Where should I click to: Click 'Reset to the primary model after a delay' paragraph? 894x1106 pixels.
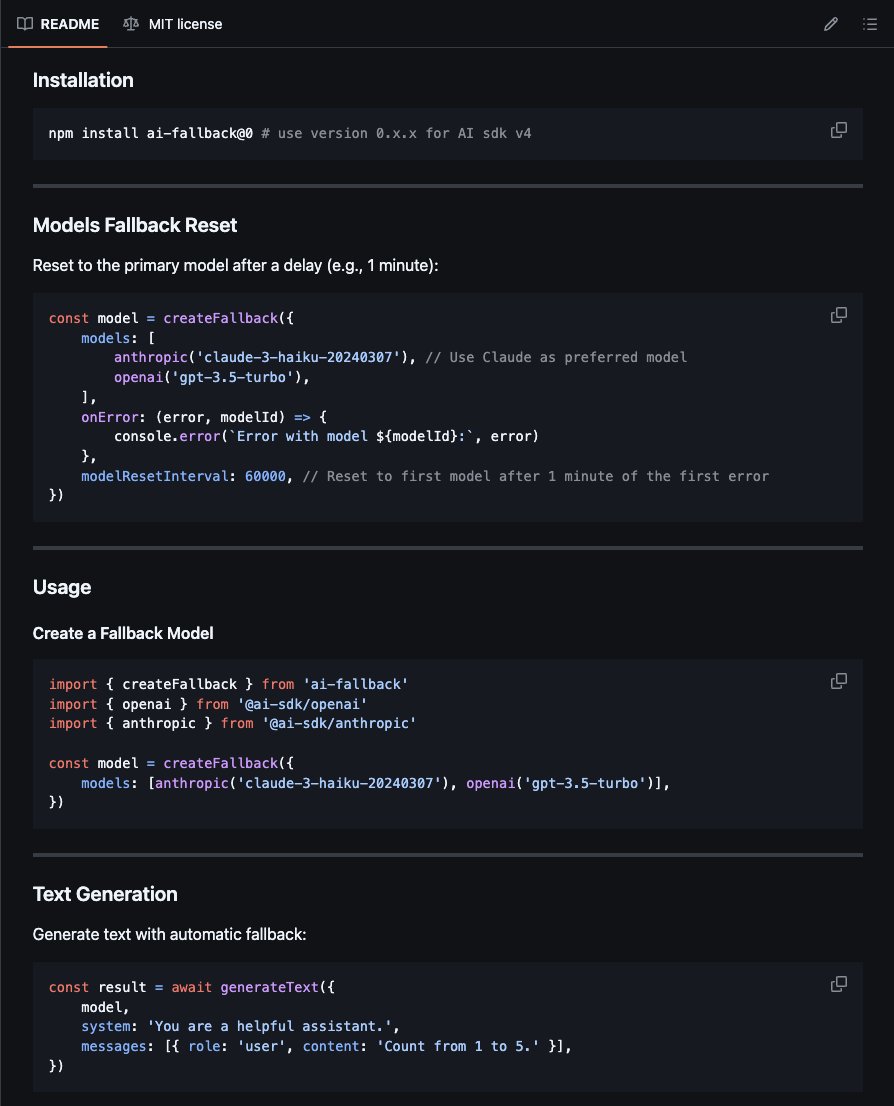coord(236,266)
